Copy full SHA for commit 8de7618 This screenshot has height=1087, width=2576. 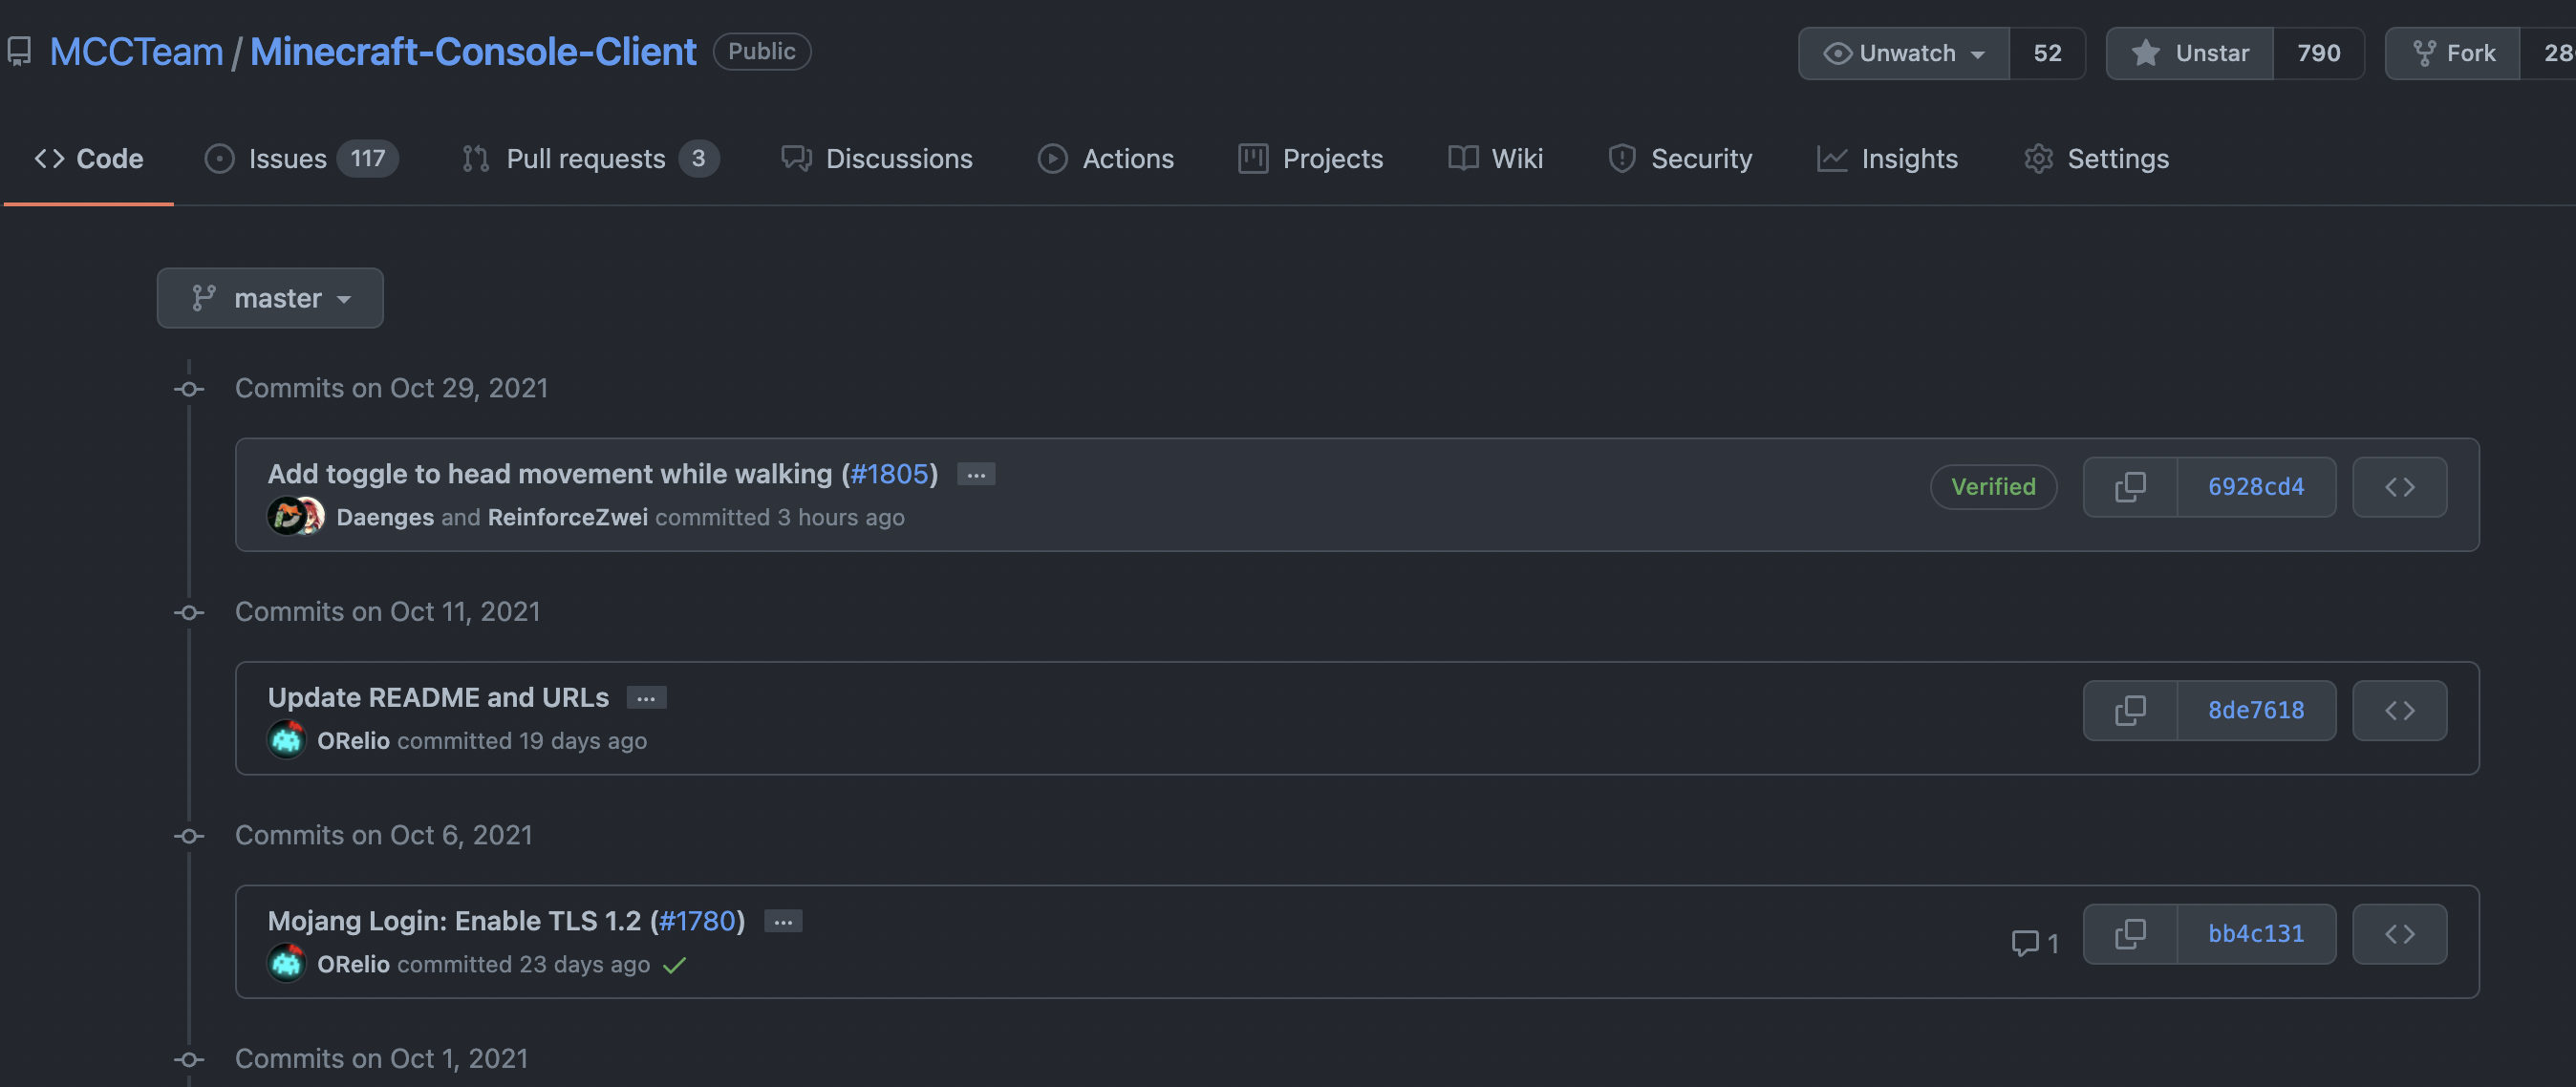[x=2130, y=710]
